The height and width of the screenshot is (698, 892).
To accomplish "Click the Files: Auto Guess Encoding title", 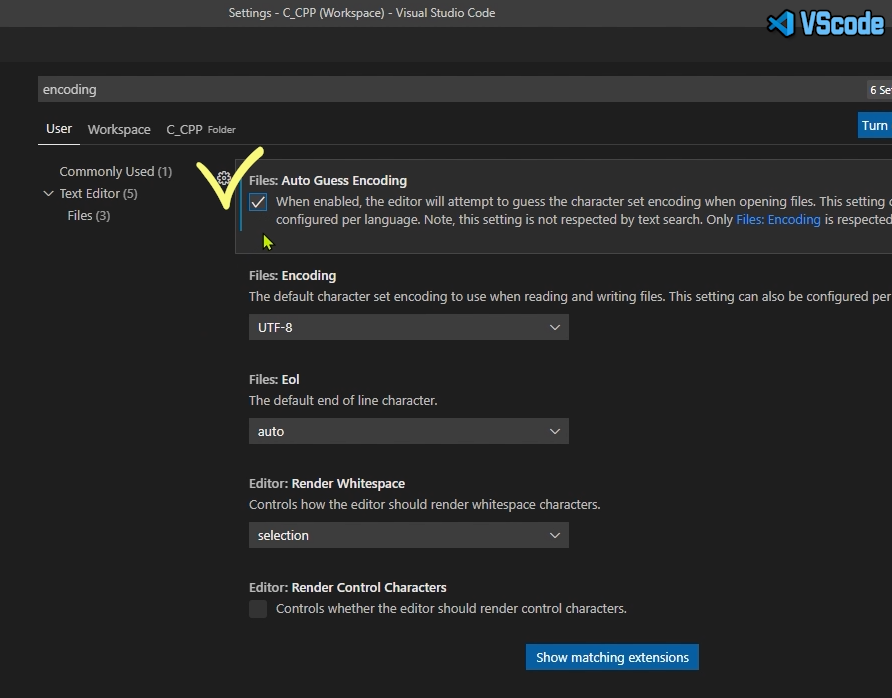I will 328,180.
